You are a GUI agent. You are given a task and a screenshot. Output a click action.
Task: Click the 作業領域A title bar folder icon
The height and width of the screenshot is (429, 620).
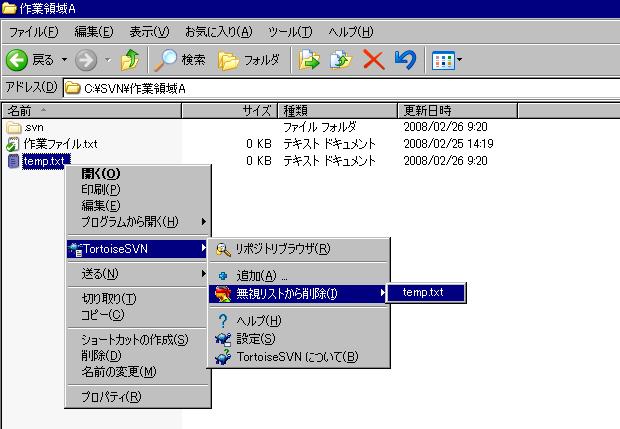pyautogui.click(x=9, y=8)
